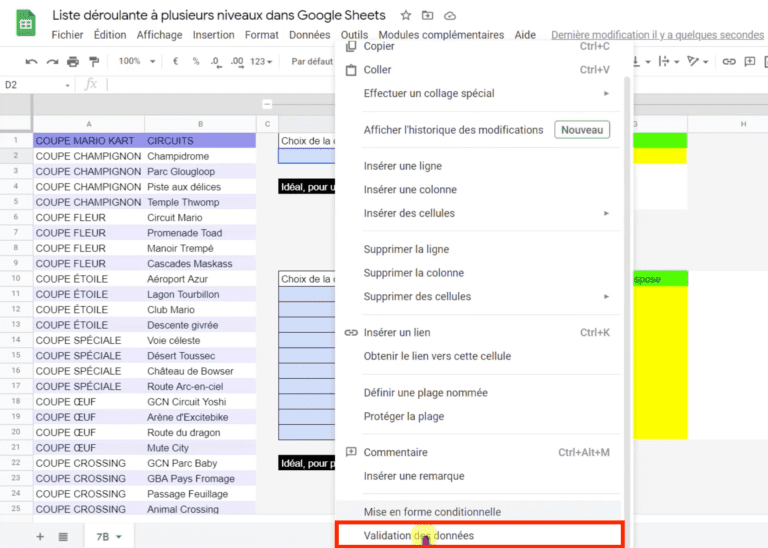The width and height of the screenshot is (768, 548).
Task: Select Mise en forme conditionnelle
Action: tap(480, 512)
